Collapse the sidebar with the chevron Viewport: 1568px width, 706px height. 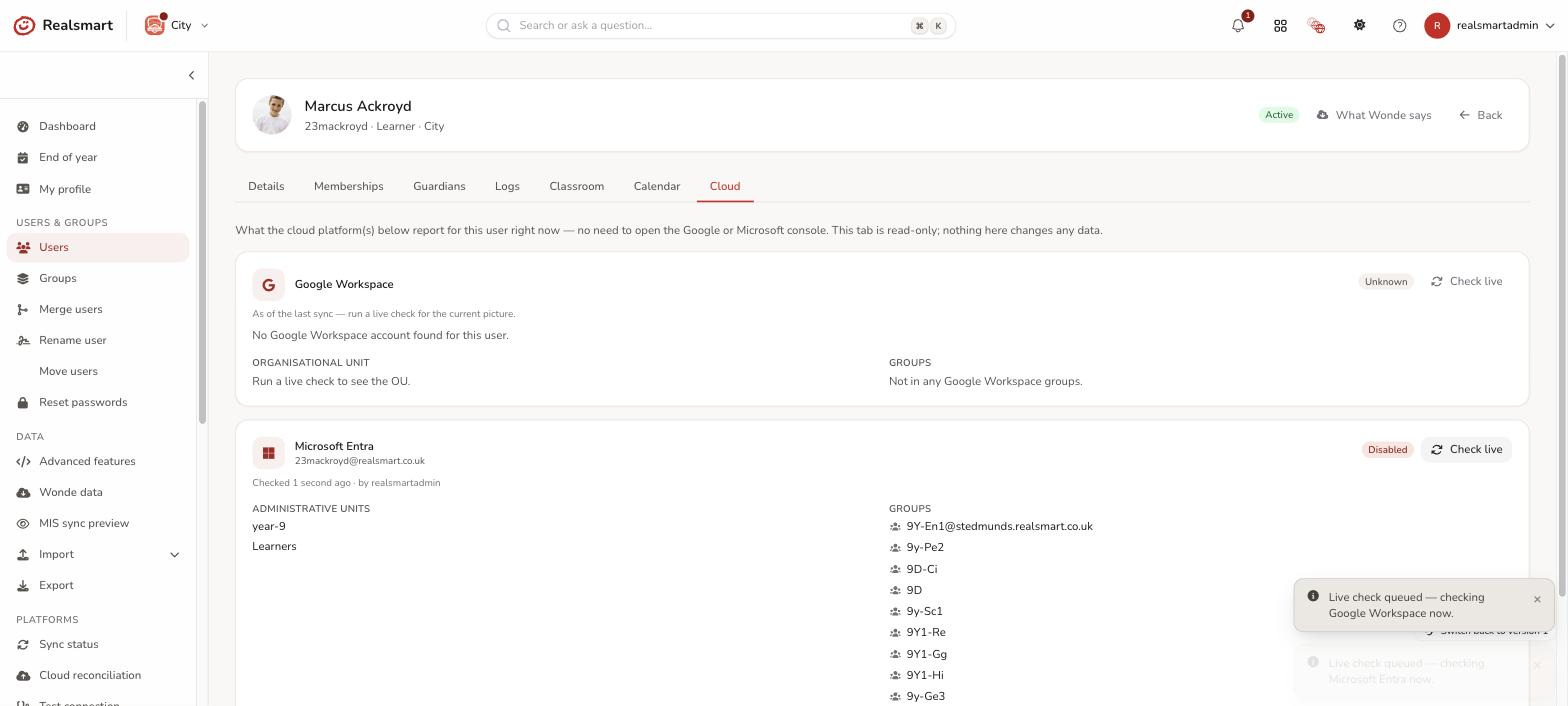pyautogui.click(x=191, y=75)
